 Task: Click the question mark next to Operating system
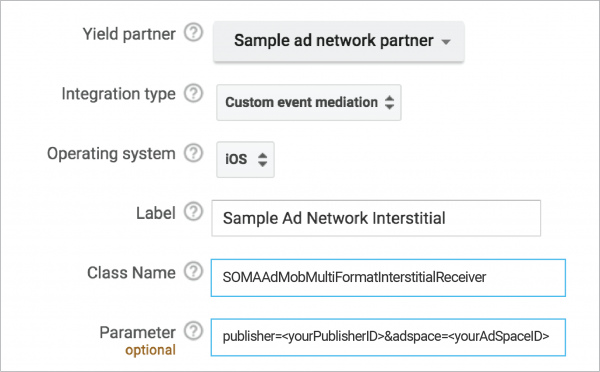[193, 153]
